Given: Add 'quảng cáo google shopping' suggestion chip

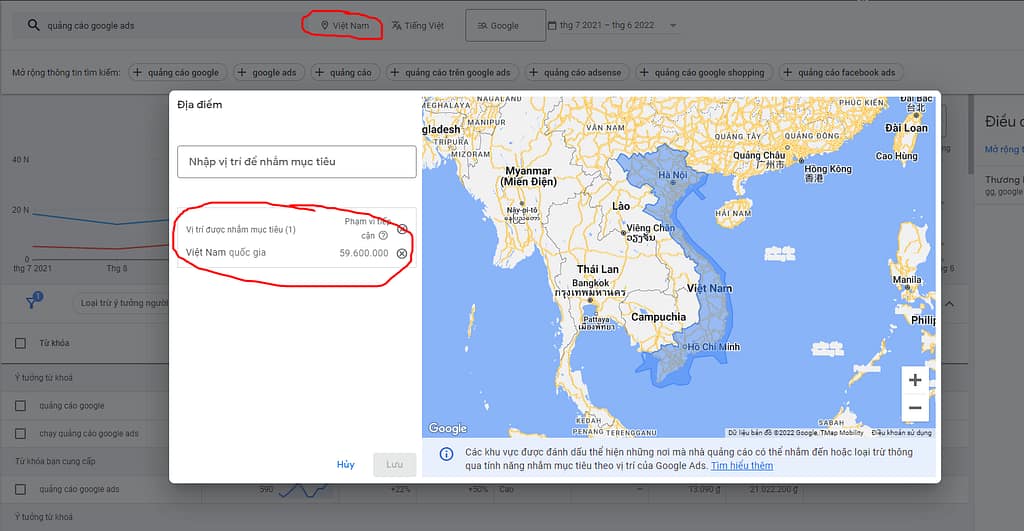Looking at the screenshot, I should pyautogui.click(x=703, y=72).
